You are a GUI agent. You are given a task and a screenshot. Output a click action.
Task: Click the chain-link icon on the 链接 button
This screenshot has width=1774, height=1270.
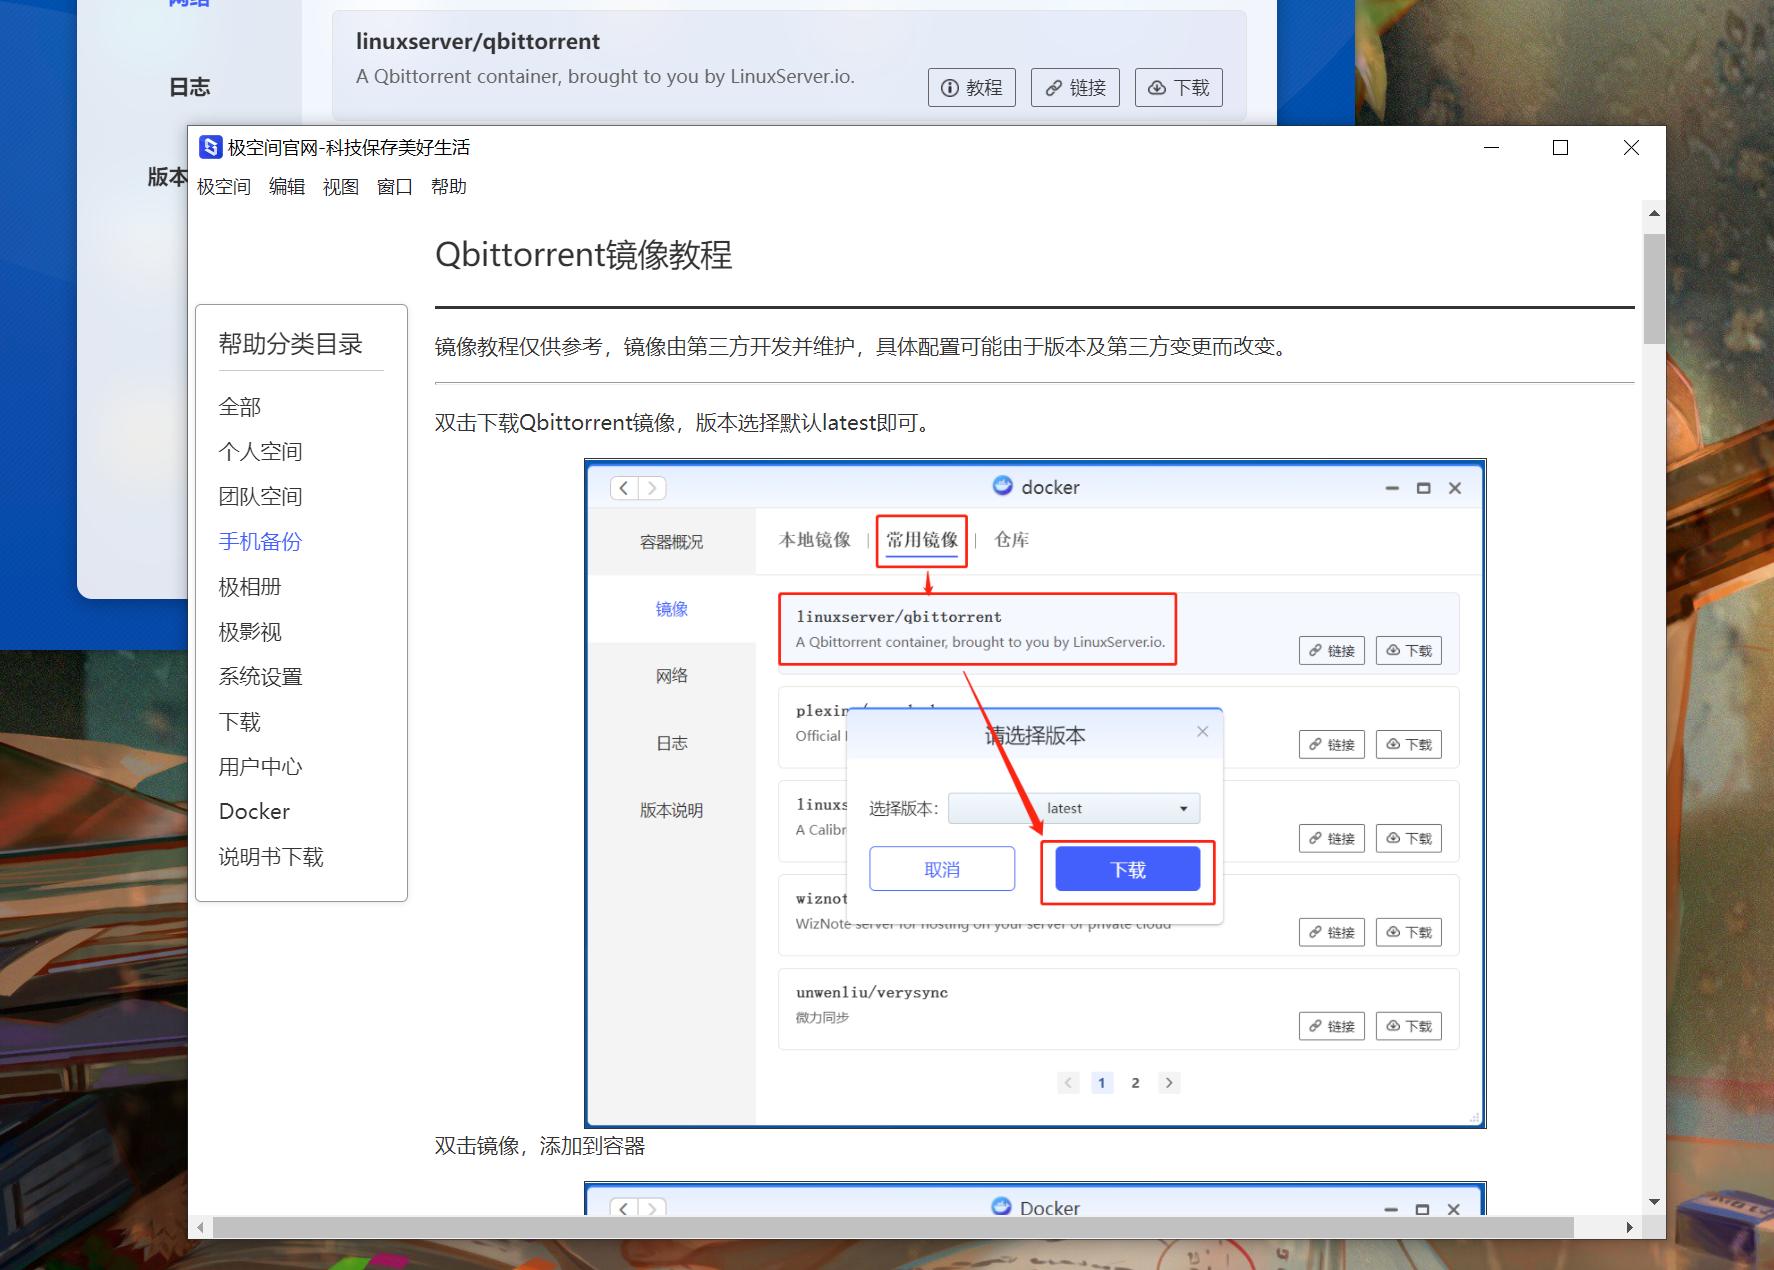(1053, 87)
